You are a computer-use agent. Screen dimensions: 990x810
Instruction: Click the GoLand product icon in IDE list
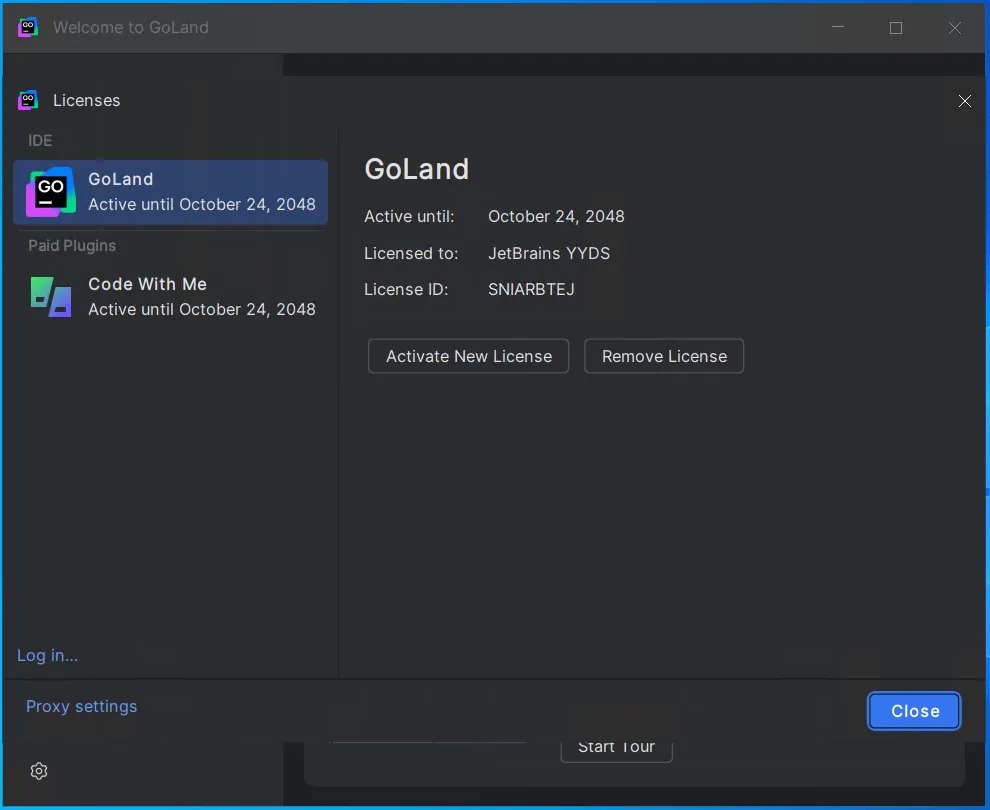pyautogui.click(x=51, y=192)
